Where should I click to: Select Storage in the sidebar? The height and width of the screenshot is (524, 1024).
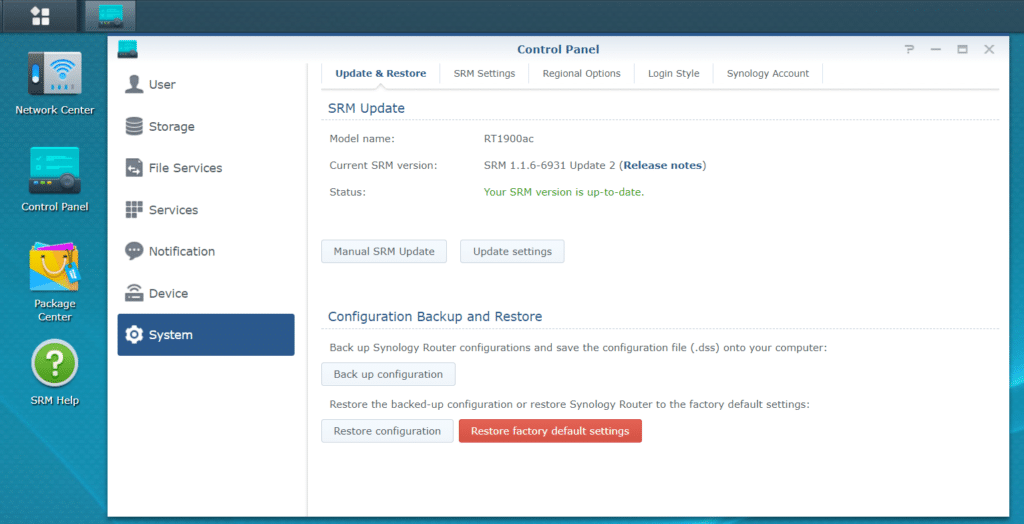click(x=206, y=126)
